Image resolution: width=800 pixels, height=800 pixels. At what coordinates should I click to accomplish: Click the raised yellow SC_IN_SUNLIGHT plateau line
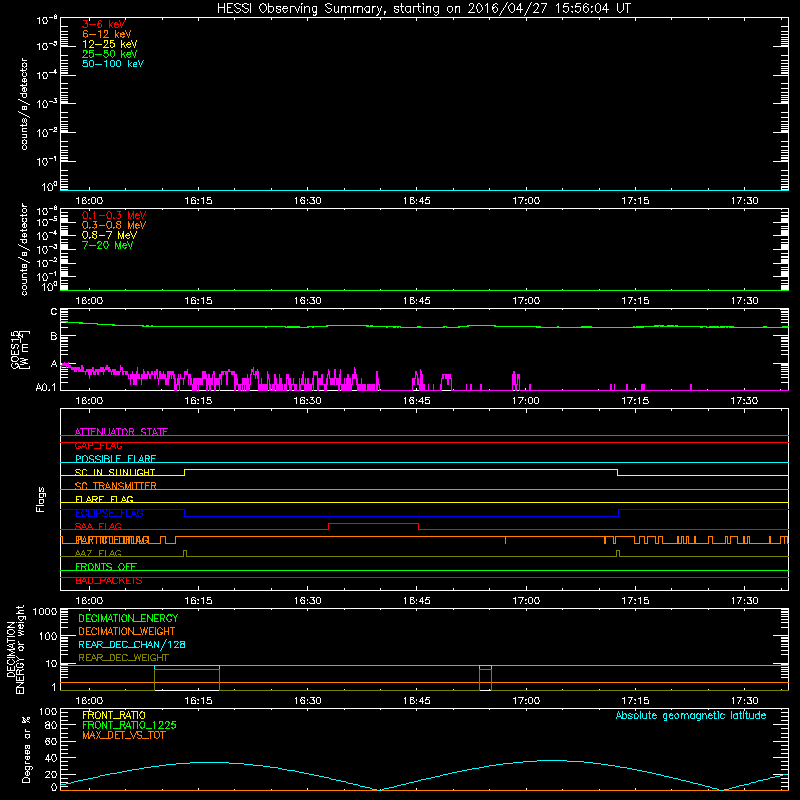(401, 469)
